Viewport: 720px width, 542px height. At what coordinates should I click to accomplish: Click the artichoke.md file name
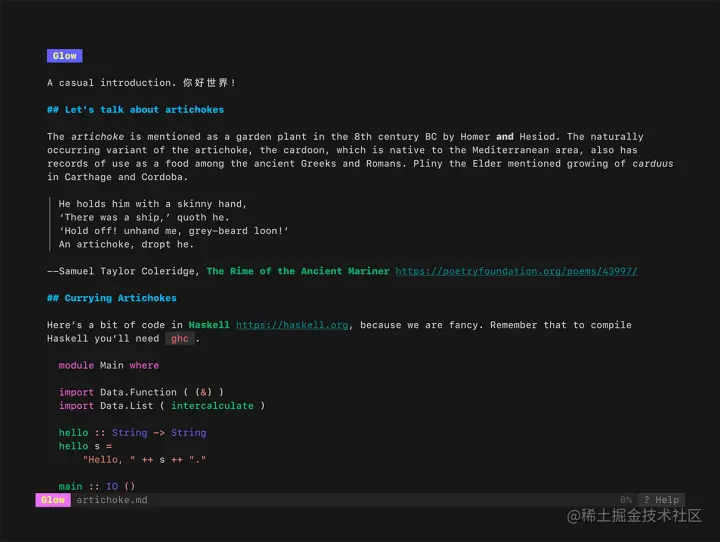pyautogui.click(x=112, y=500)
